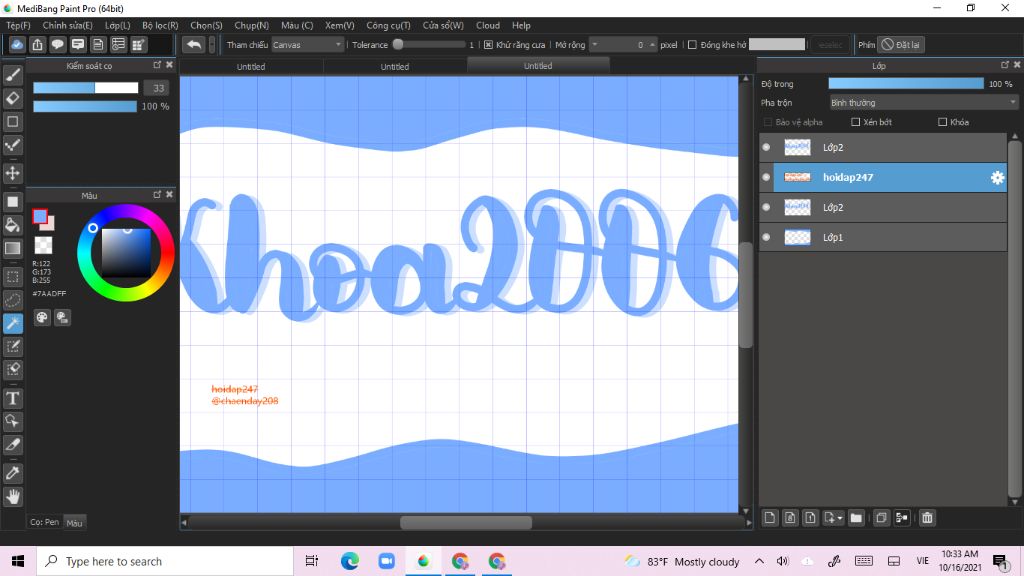Choose the Divide/knife tool

tap(12, 445)
